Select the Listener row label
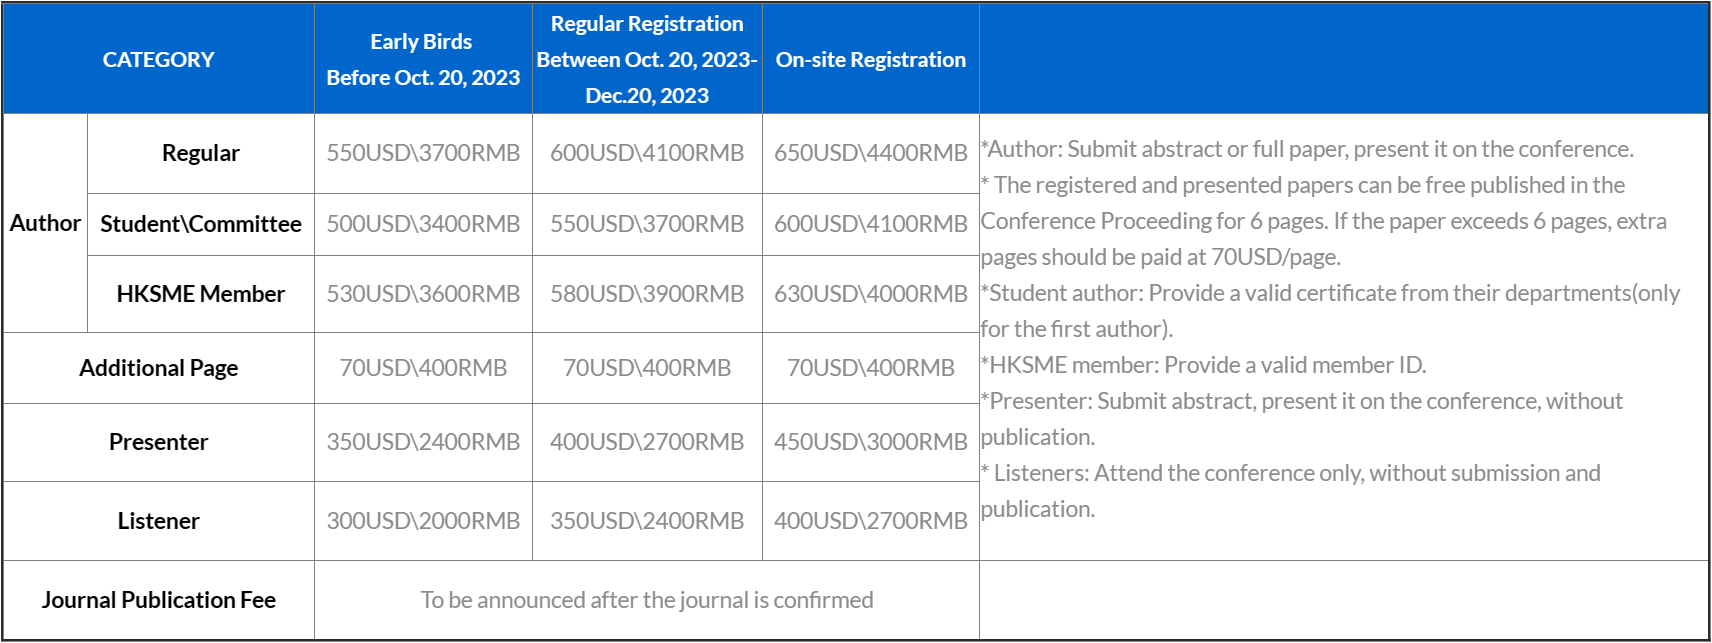 coord(158,521)
